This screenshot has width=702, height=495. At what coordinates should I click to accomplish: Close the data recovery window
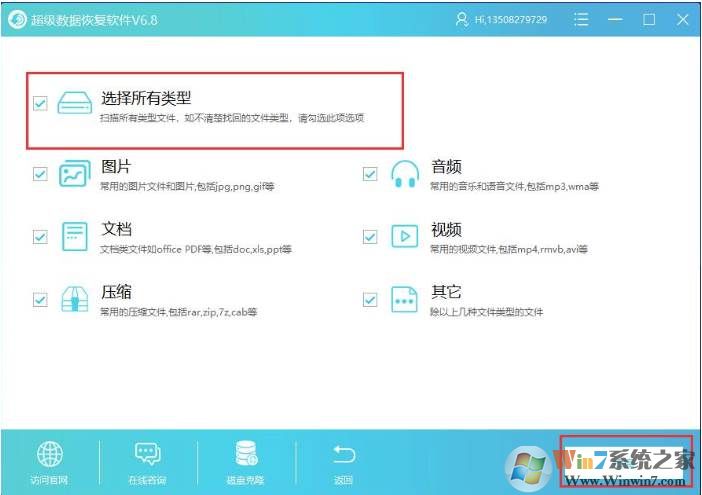click(683, 19)
